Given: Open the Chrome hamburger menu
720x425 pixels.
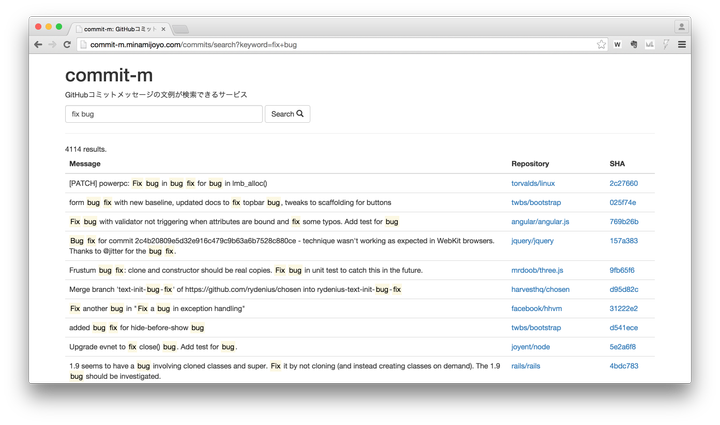Looking at the screenshot, I should point(682,45).
